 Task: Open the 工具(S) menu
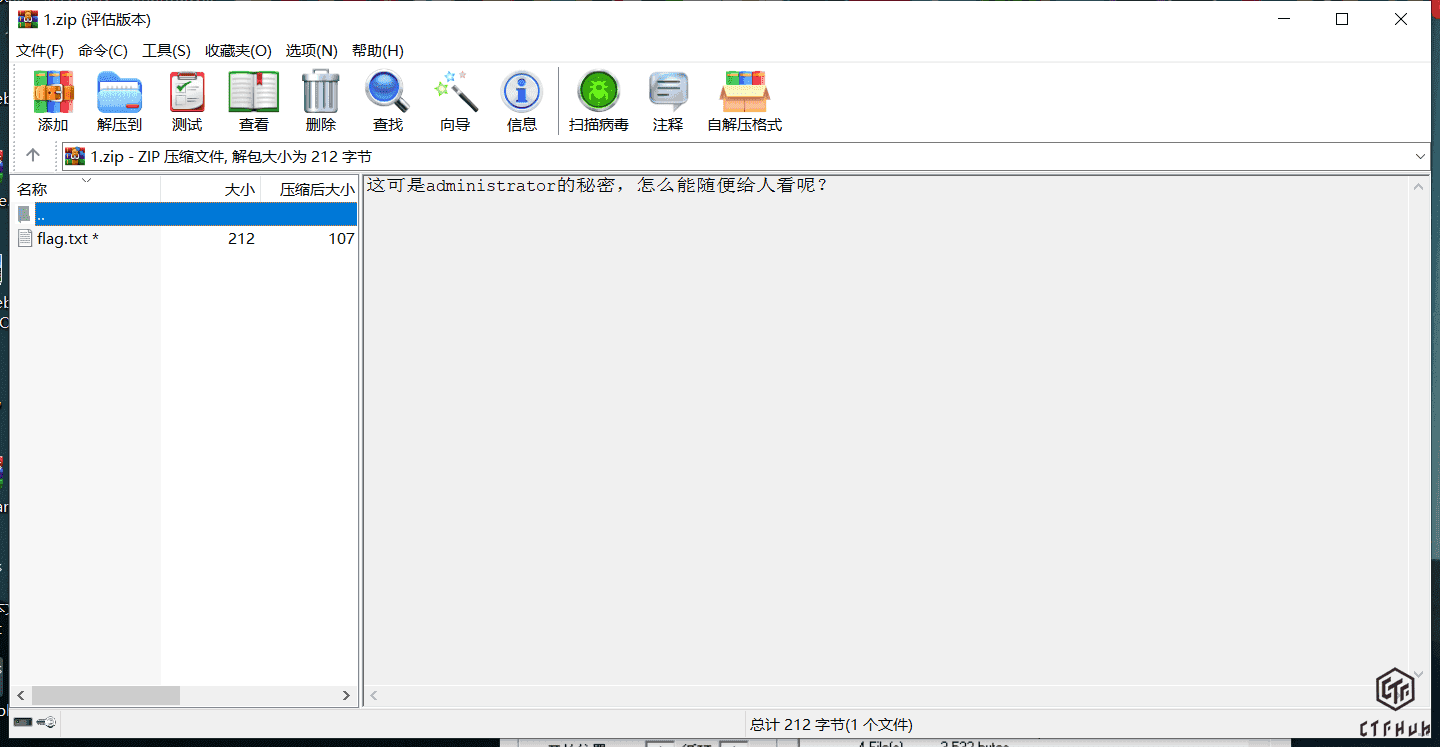pos(166,51)
